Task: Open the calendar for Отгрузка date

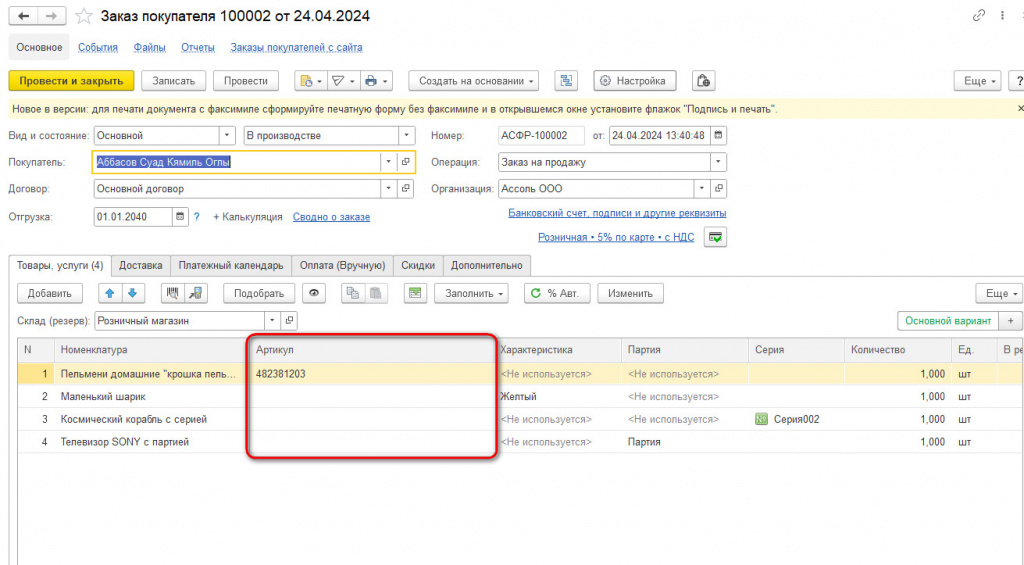Action: tap(180, 217)
